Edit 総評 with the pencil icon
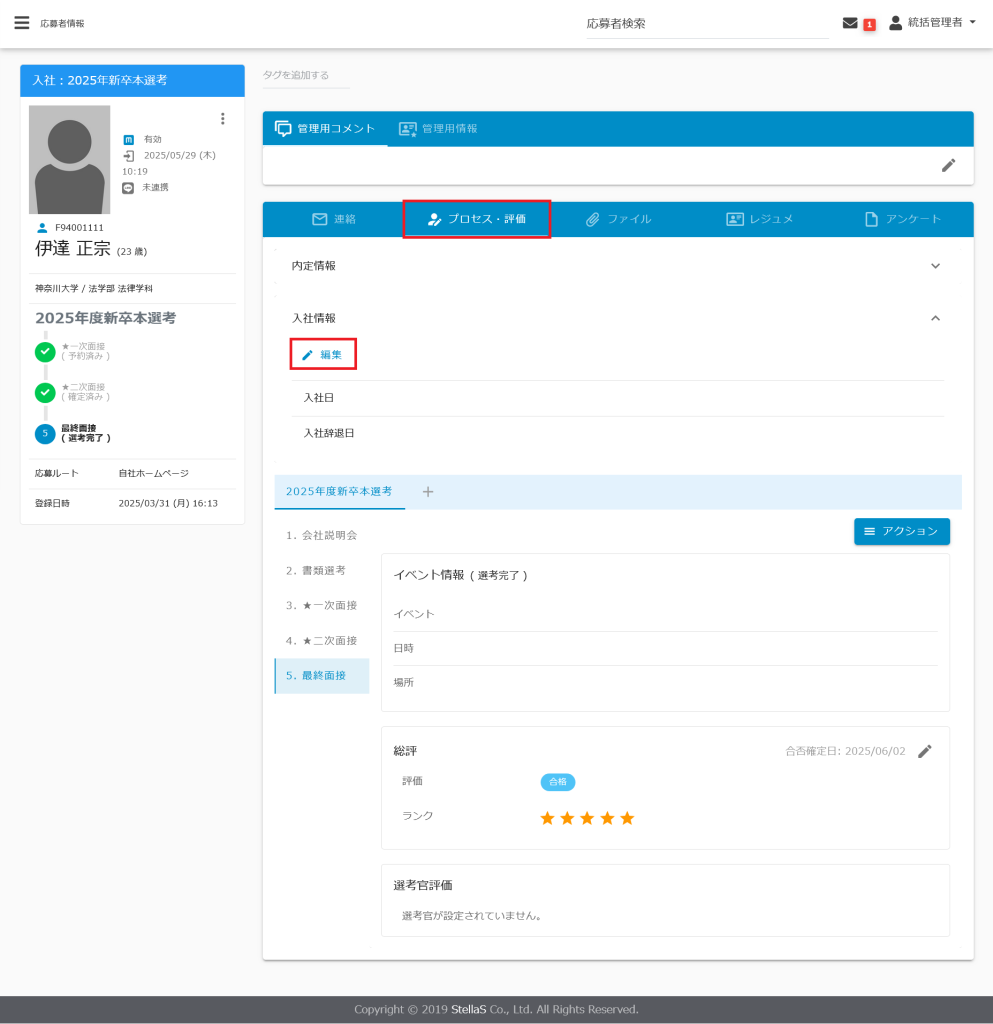993x1024 pixels. [925, 751]
